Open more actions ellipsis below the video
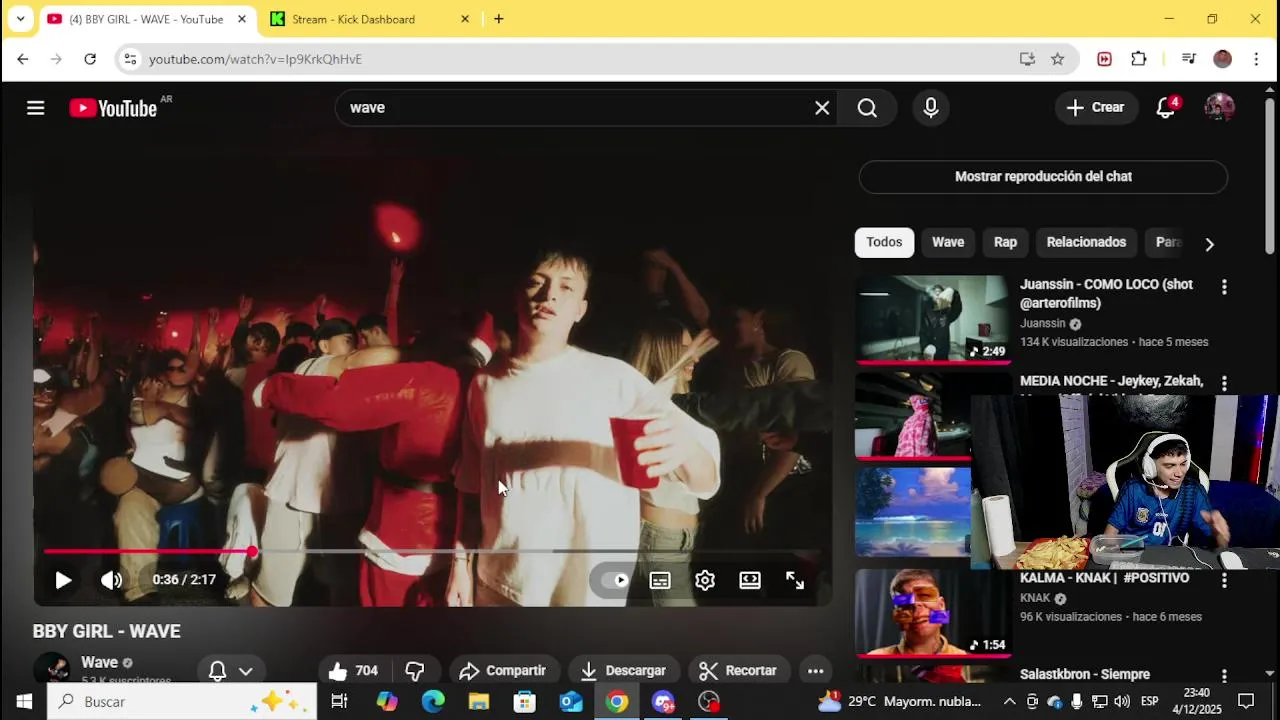This screenshot has width=1280, height=720. tap(815, 671)
